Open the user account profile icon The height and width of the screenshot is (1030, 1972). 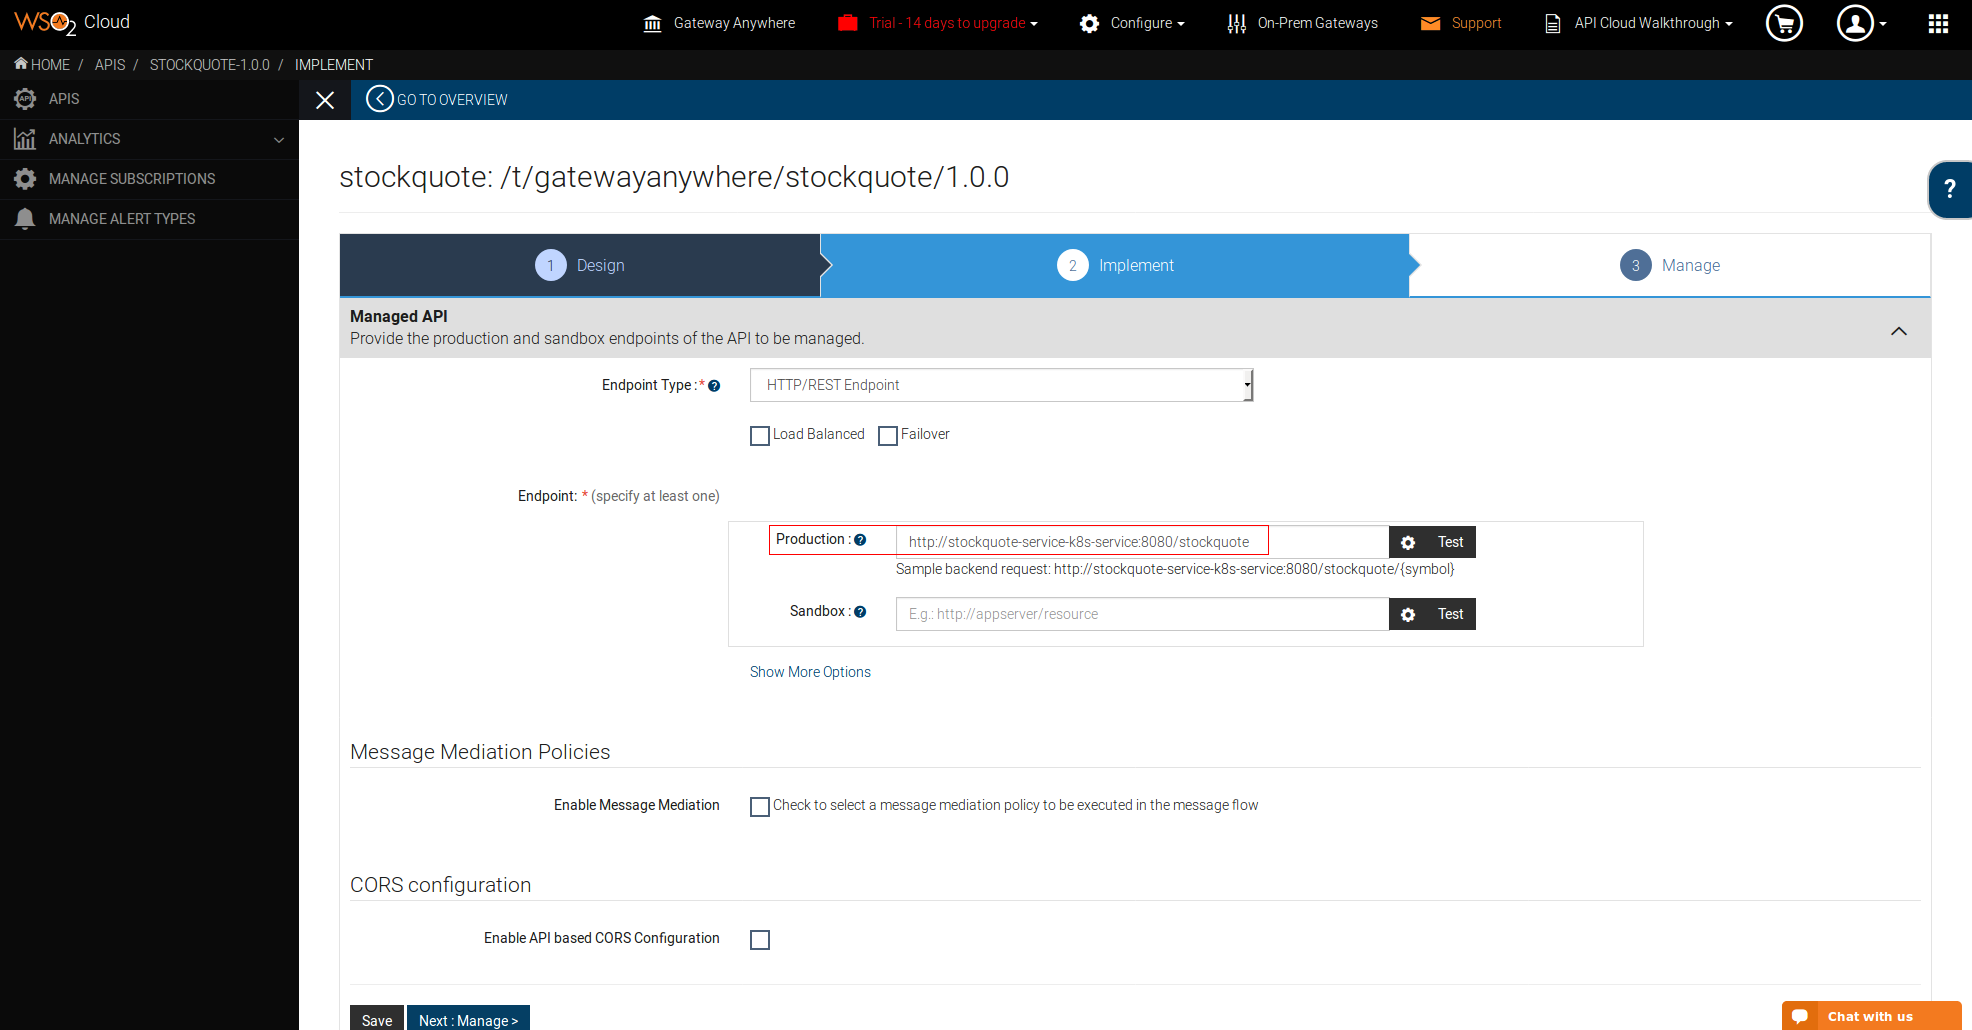(x=1855, y=23)
